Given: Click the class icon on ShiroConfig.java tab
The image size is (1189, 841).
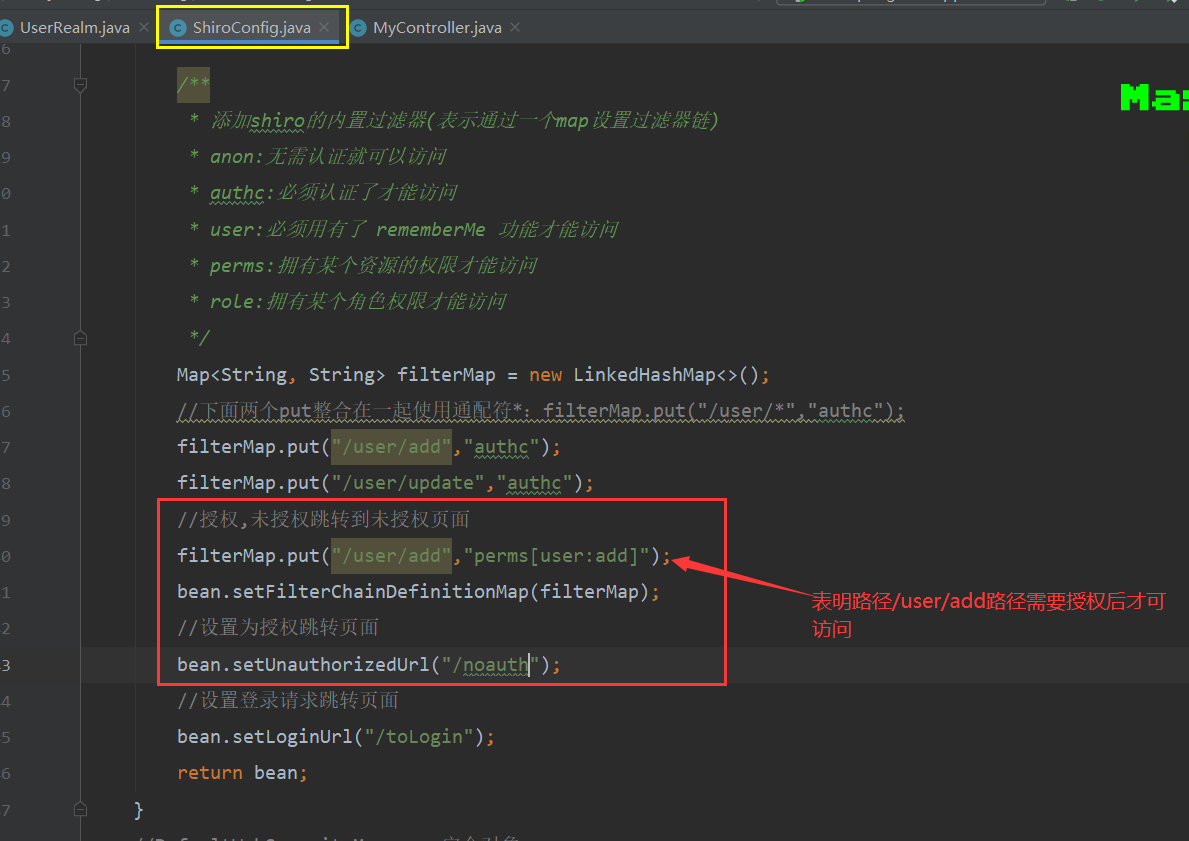Looking at the screenshot, I should point(178,28).
